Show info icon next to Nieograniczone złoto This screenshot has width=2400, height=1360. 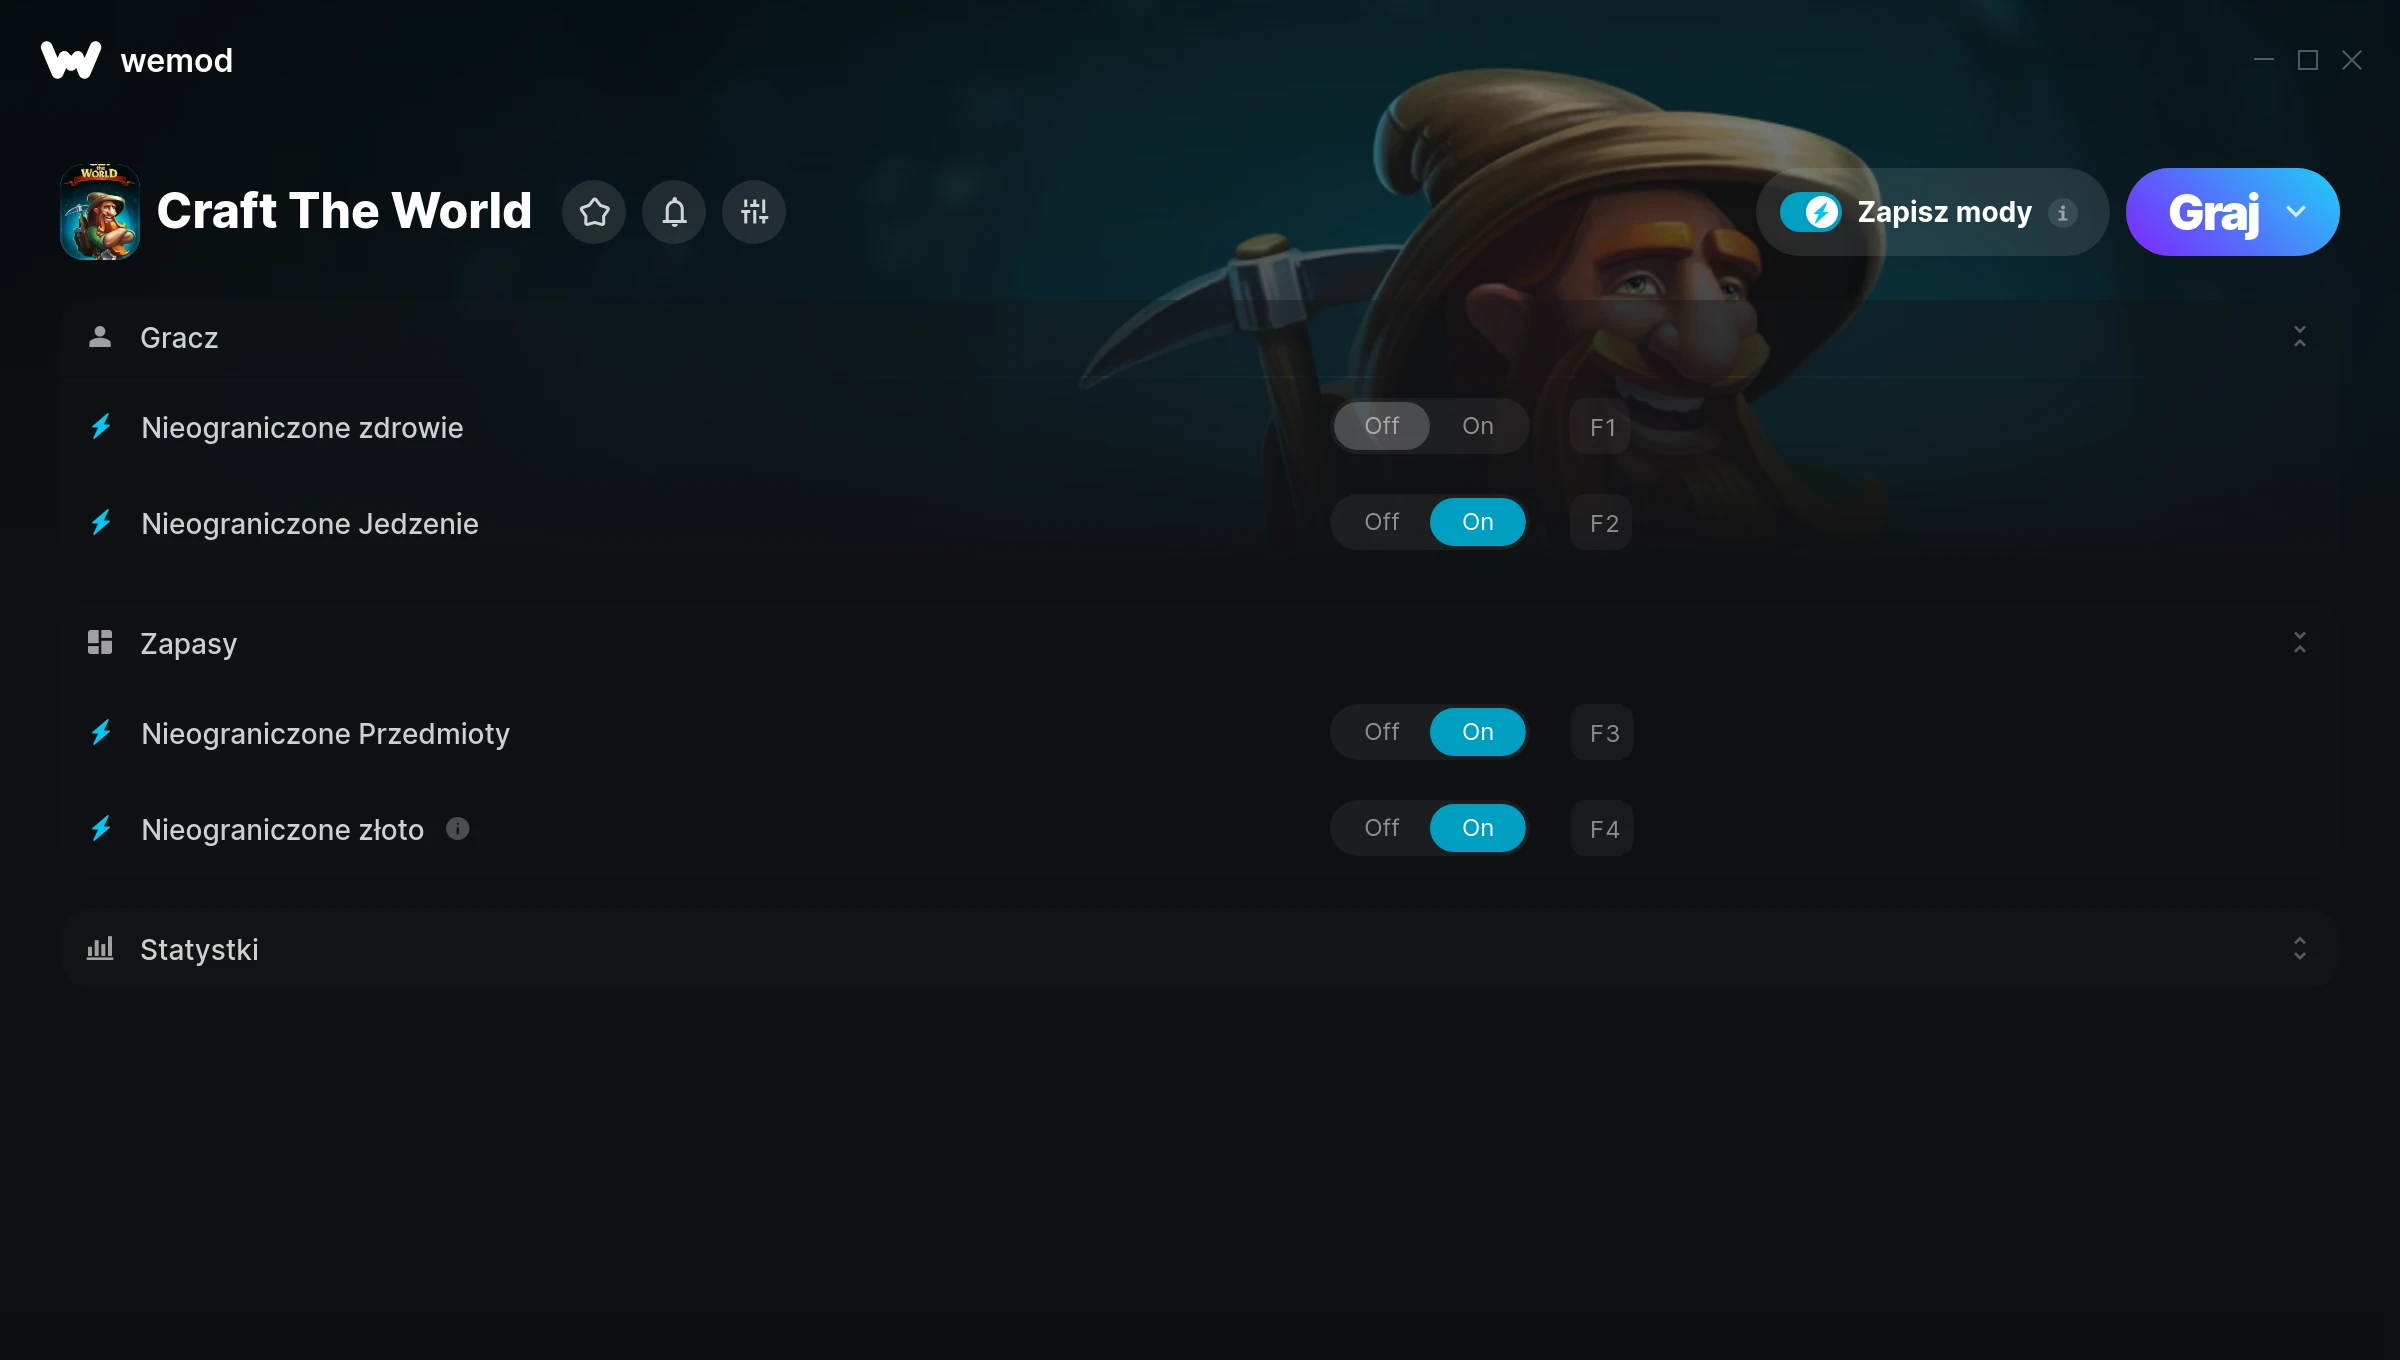click(x=458, y=829)
